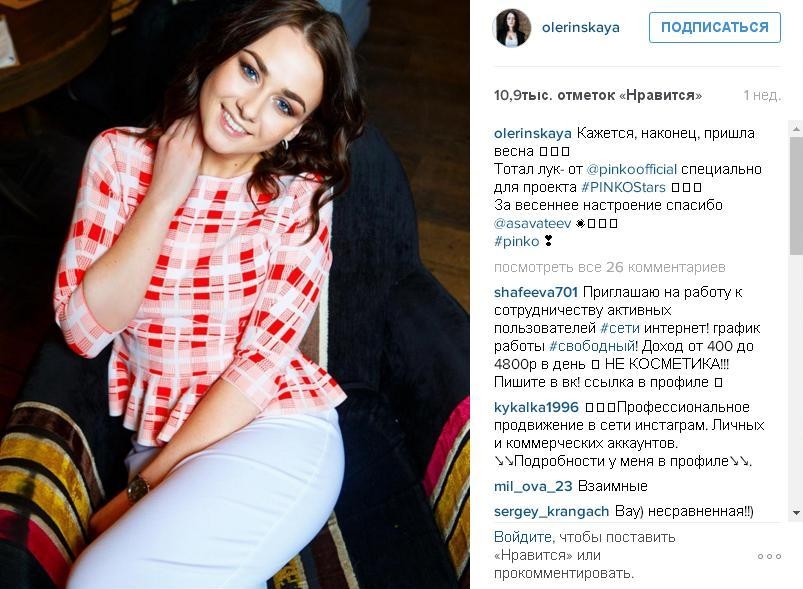Click the ПОДПИСАТЬСЯ subscribe button
The width and height of the screenshot is (803, 589).
click(714, 28)
